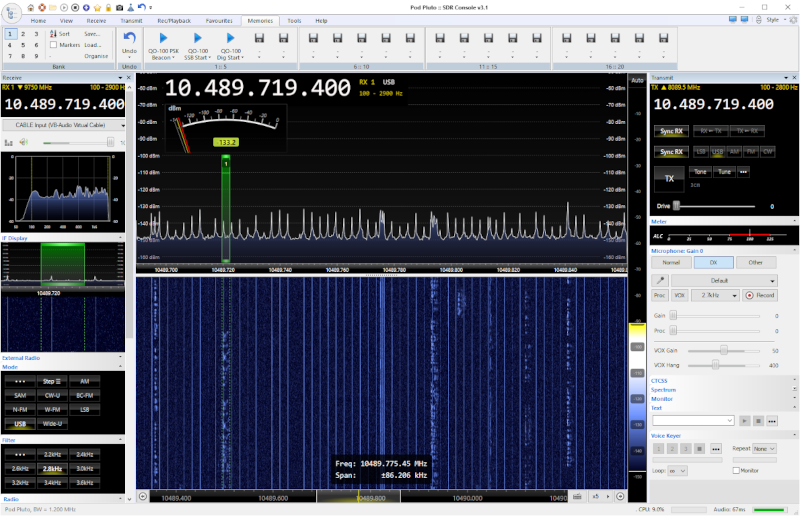Image resolution: width=800 pixels, height=516 pixels.
Task: Click the Record button
Action: tap(760, 296)
